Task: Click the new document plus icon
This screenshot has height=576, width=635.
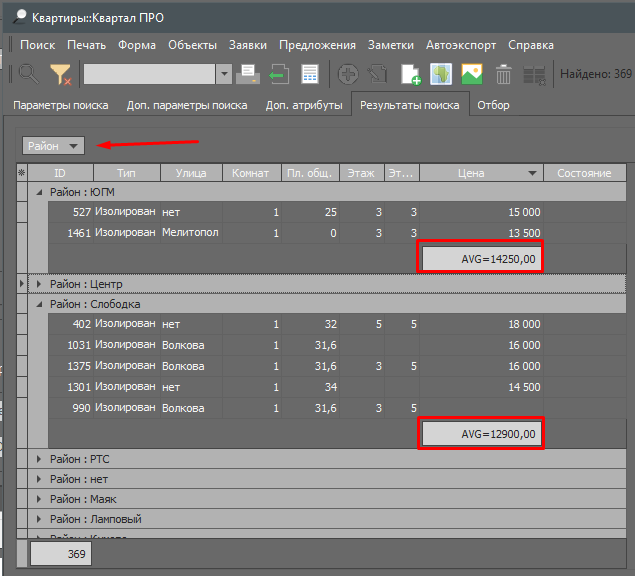Action: 411,74
